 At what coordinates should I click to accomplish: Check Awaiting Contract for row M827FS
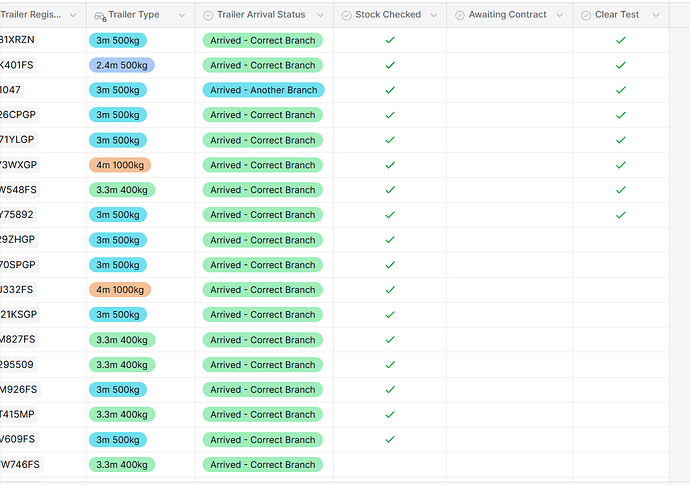point(510,339)
